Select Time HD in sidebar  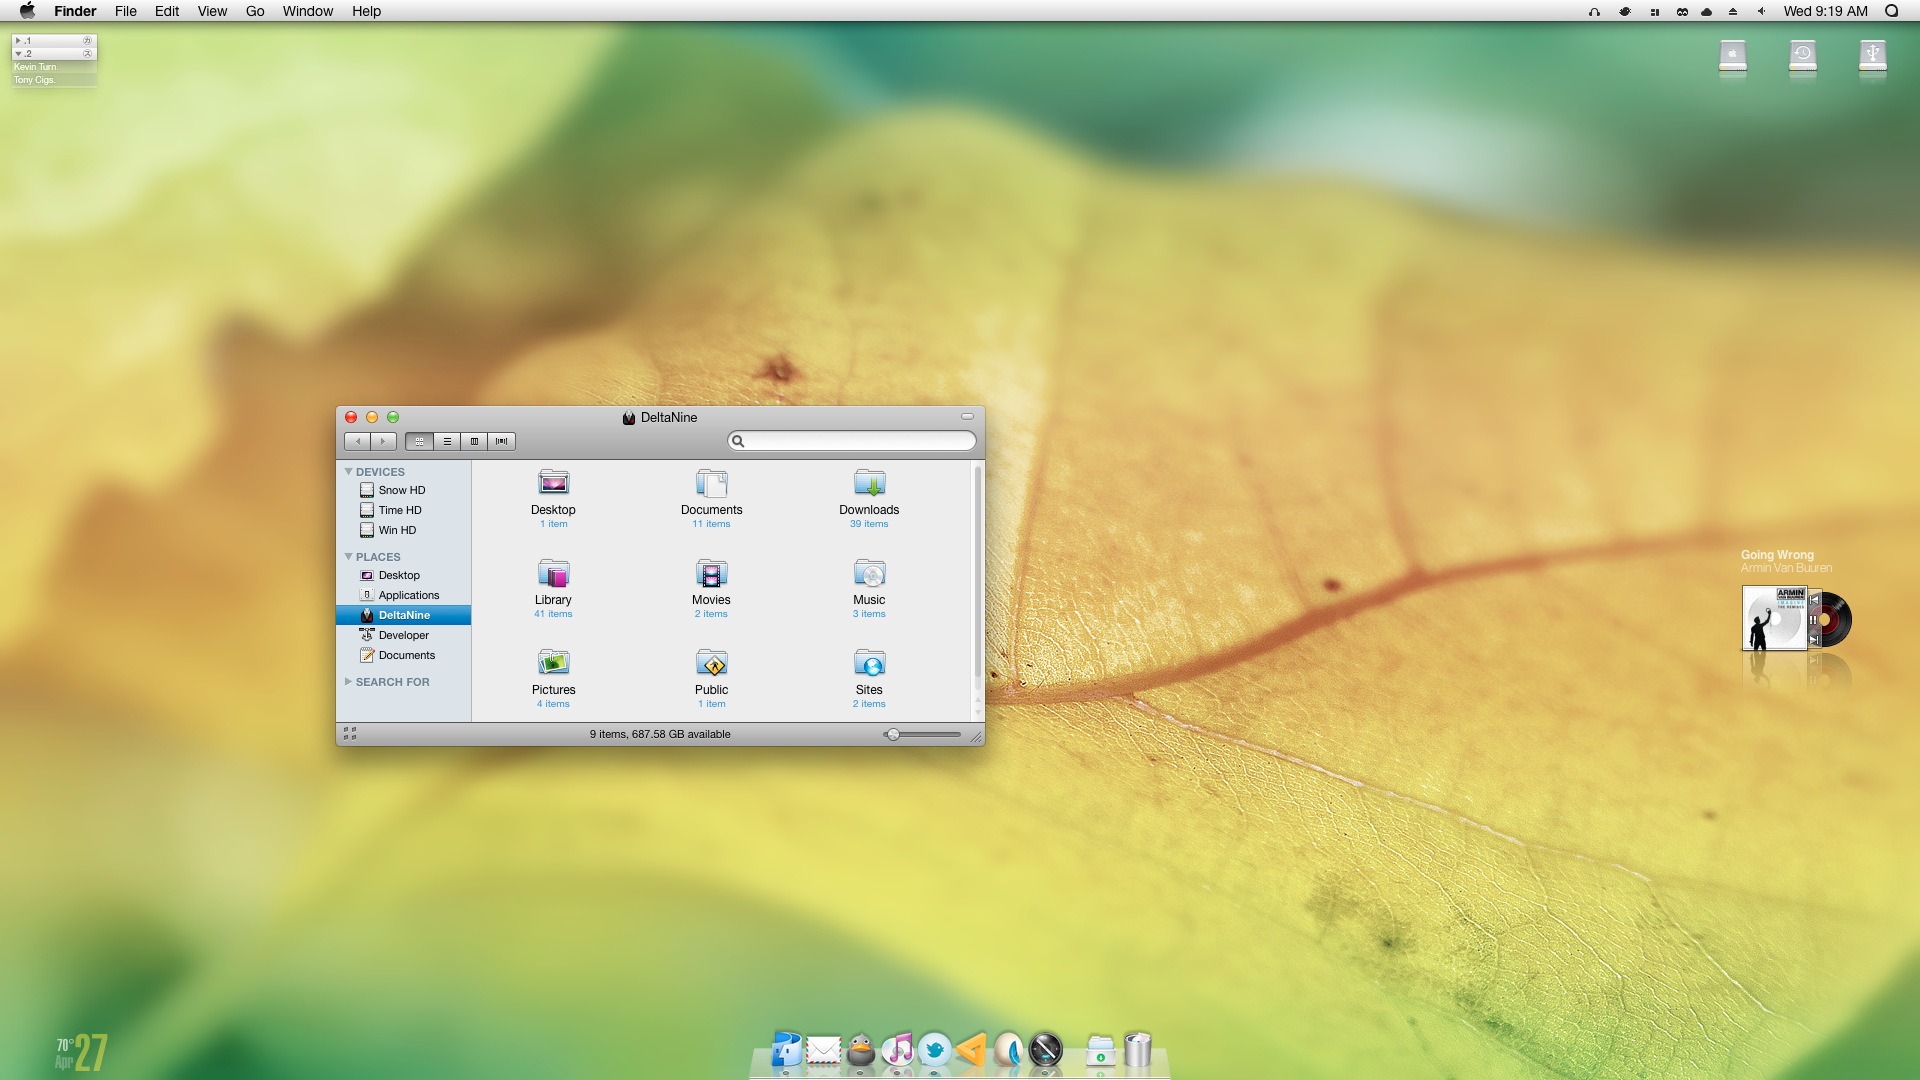[x=403, y=510]
